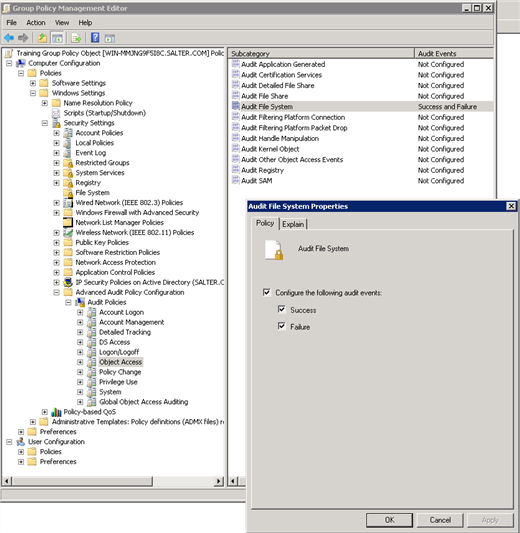Switch to the Explain tab
This screenshot has width=520, height=533.
[x=293, y=224]
